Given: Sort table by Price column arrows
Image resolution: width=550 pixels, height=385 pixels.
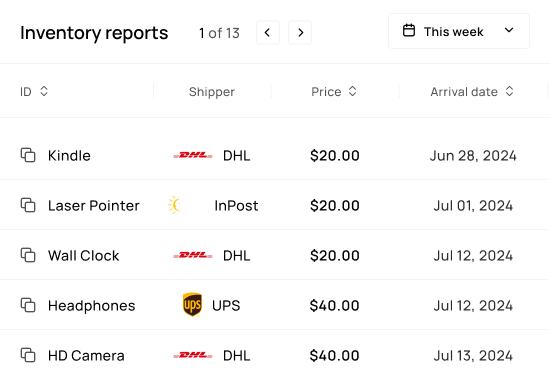Looking at the screenshot, I should (x=353, y=91).
